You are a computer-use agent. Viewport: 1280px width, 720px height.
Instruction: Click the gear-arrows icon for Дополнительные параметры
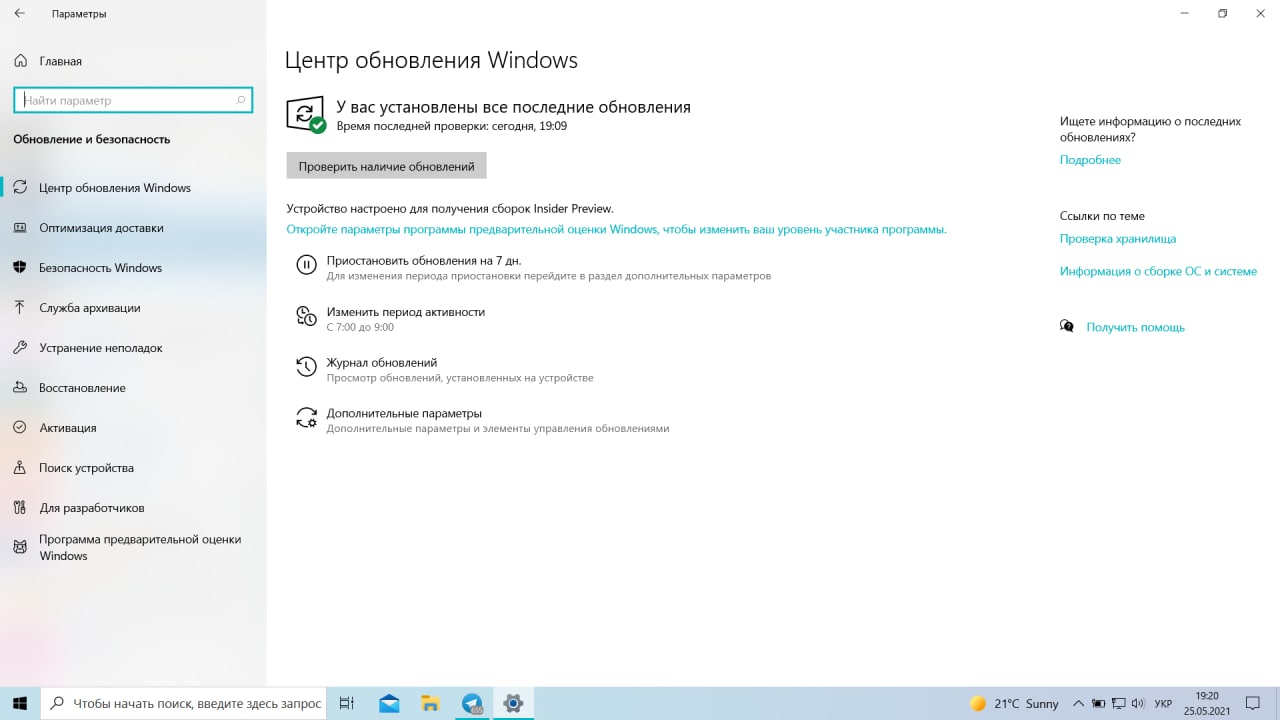[306, 417]
